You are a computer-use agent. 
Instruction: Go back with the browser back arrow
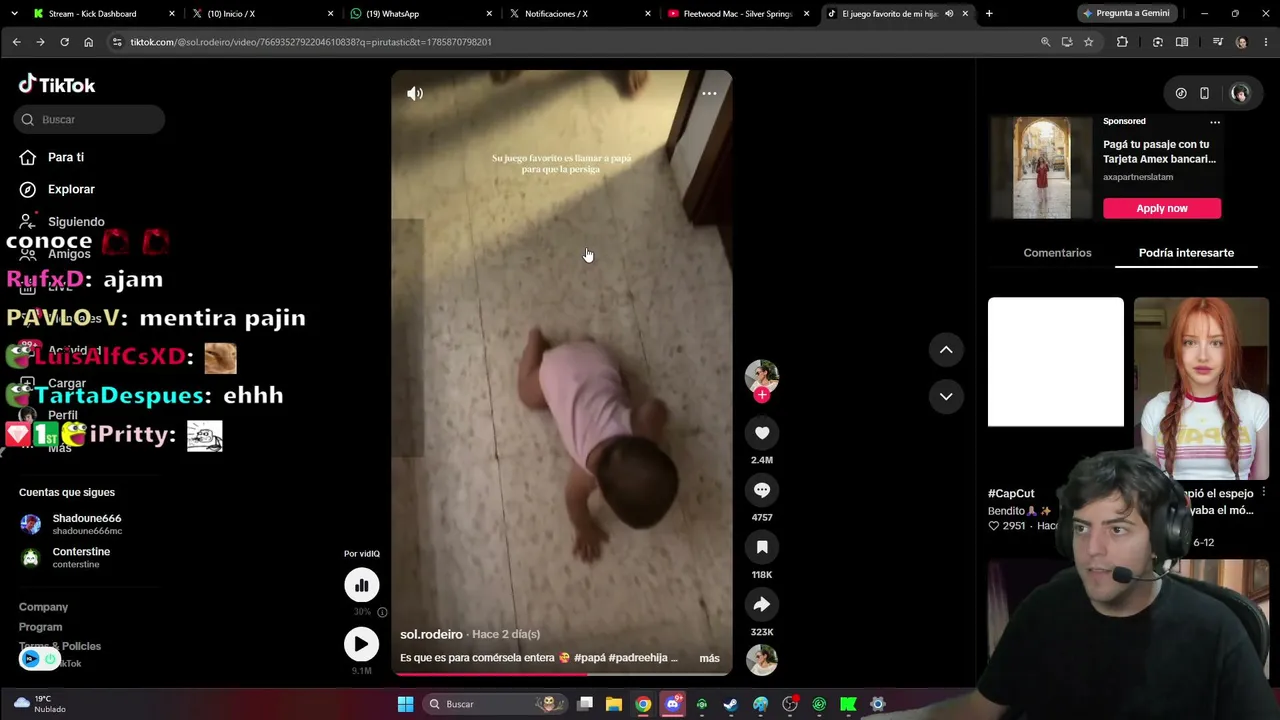point(16,42)
